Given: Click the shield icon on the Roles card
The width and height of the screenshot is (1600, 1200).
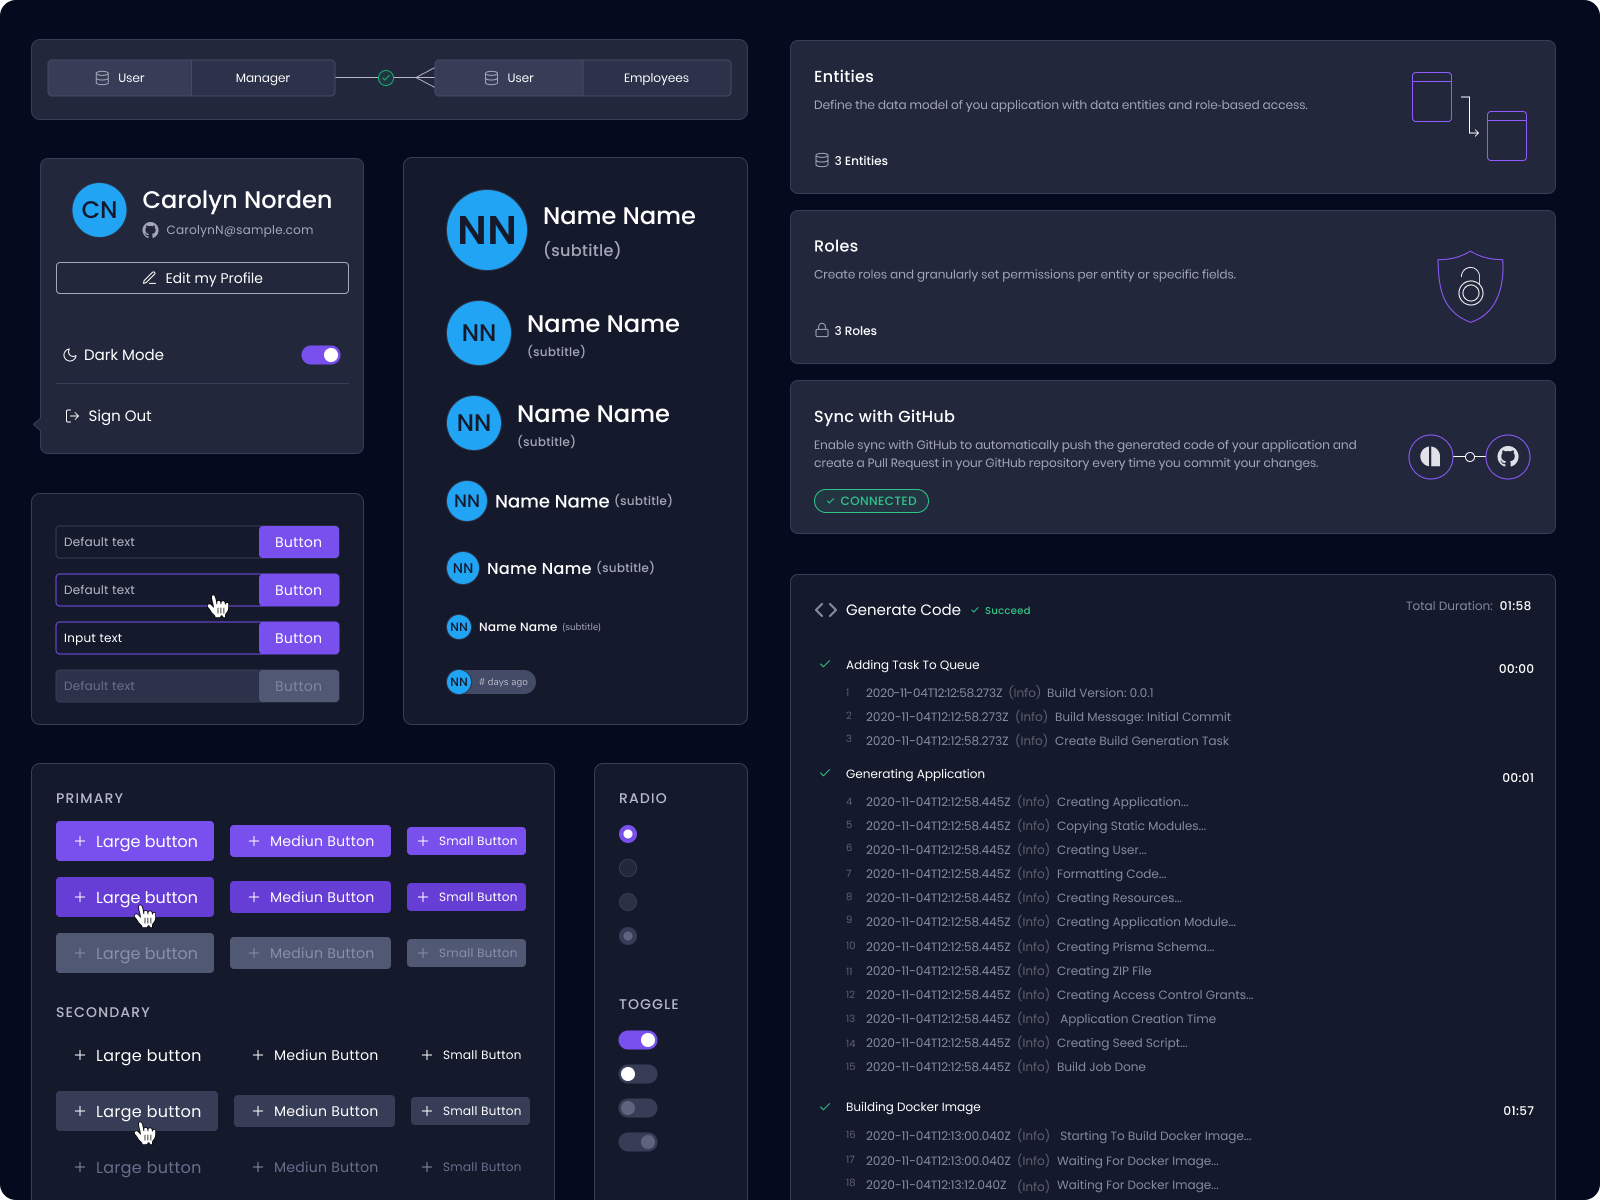Looking at the screenshot, I should [1470, 287].
